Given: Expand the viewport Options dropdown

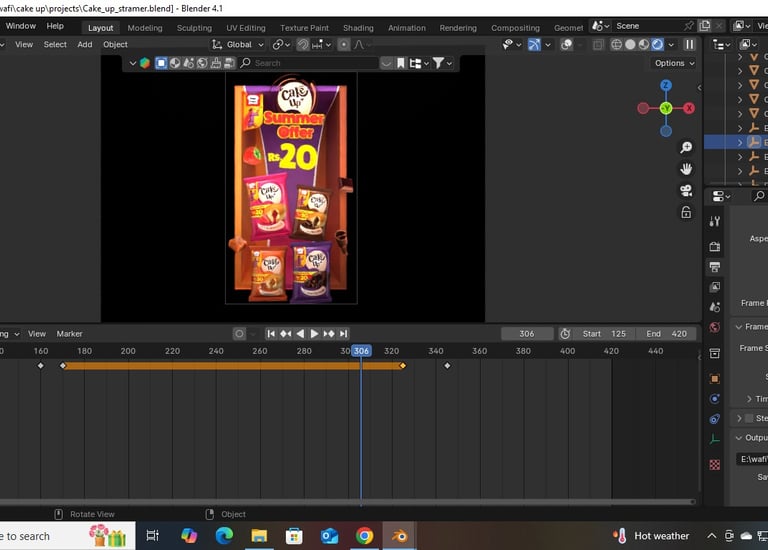Looking at the screenshot, I should (x=673, y=63).
